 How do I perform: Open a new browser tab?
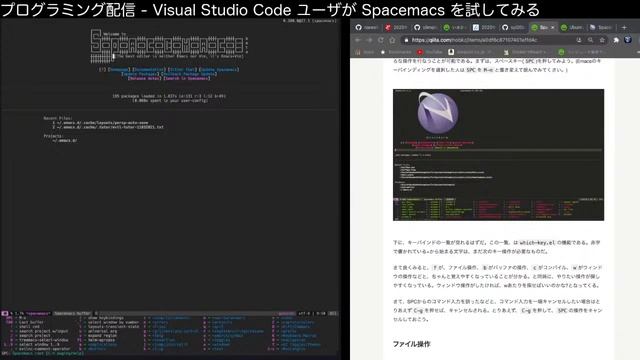tap(624, 27)
